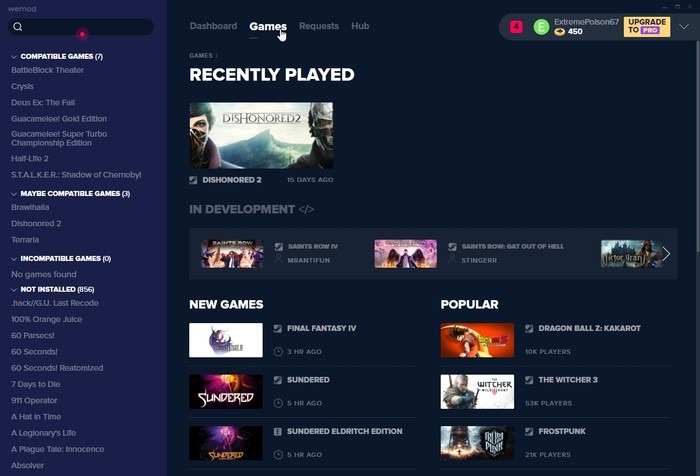Switch to the Dashboard tab
The height and width of the screenshot is (476, 700).
tap(213, 26)
